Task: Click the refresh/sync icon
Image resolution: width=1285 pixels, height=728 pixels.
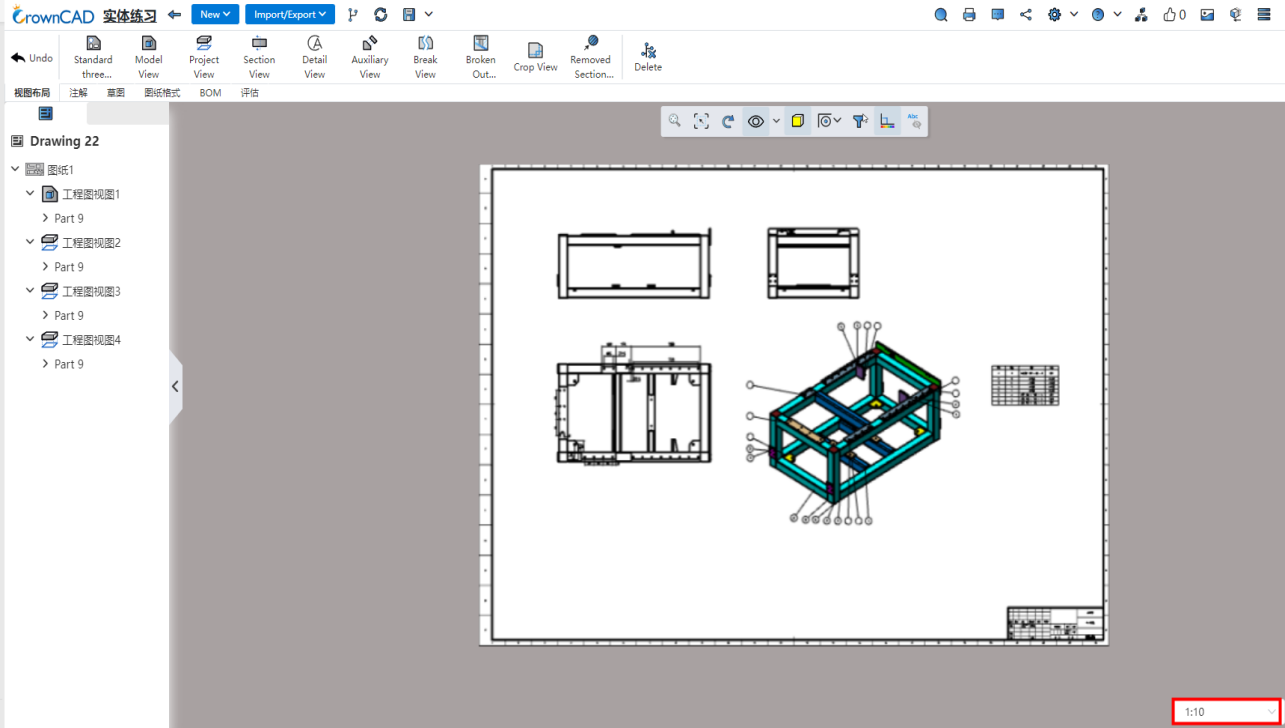Action: click(380, 14)
